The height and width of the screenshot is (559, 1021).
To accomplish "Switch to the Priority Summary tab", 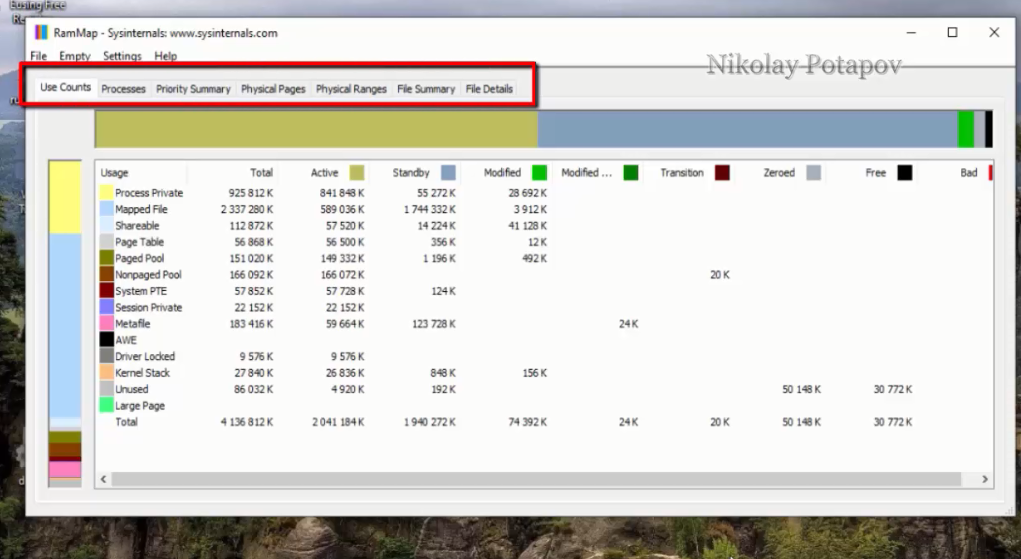I will (x=193, y=89).
